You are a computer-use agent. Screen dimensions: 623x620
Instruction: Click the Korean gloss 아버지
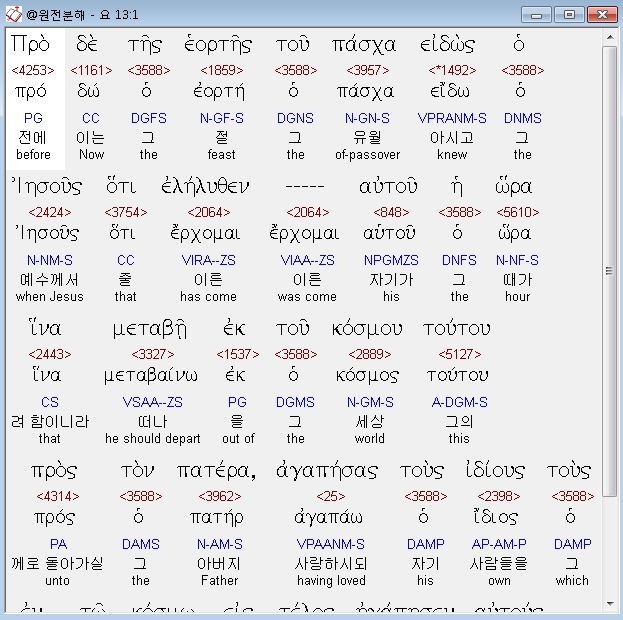(x=219, y=564)
